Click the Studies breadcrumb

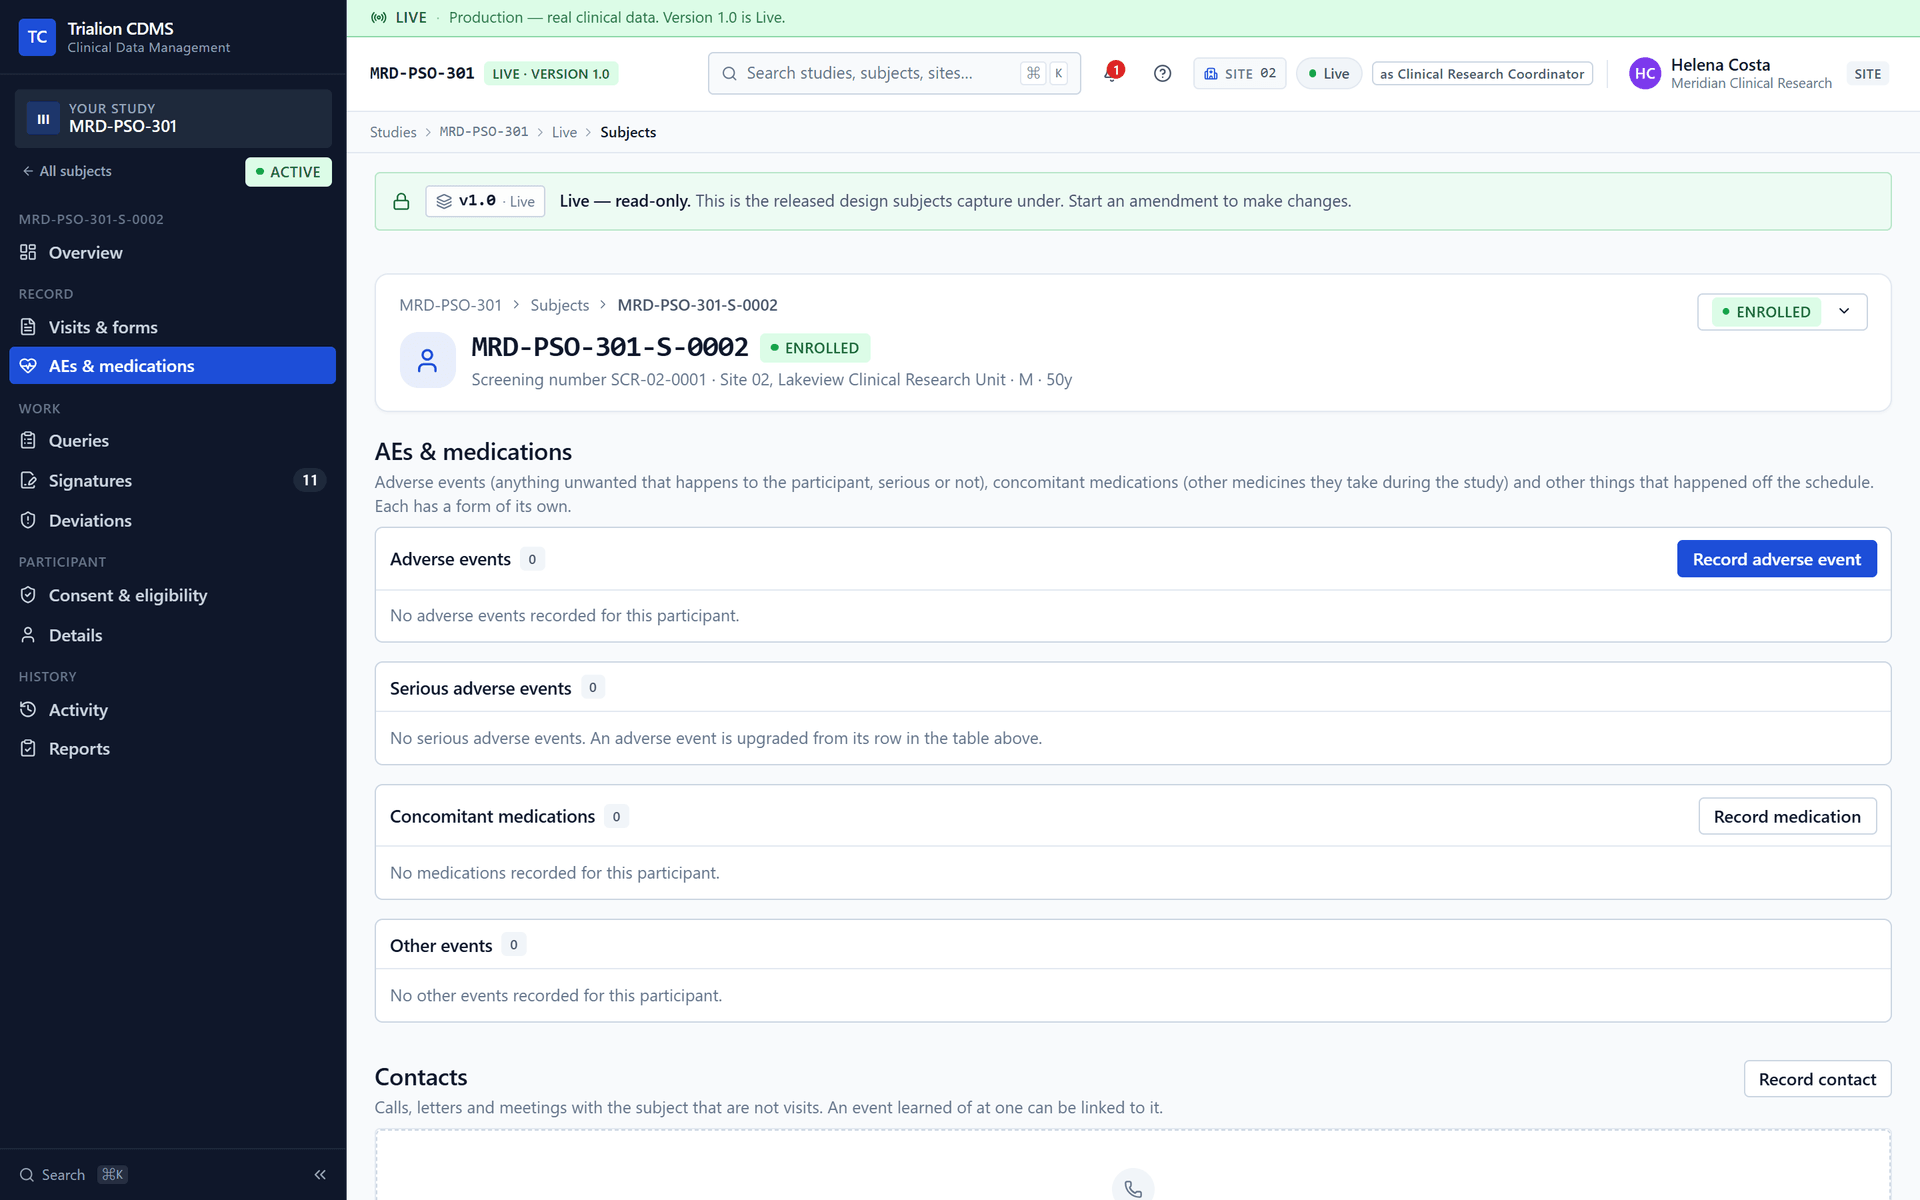point(393,132)
